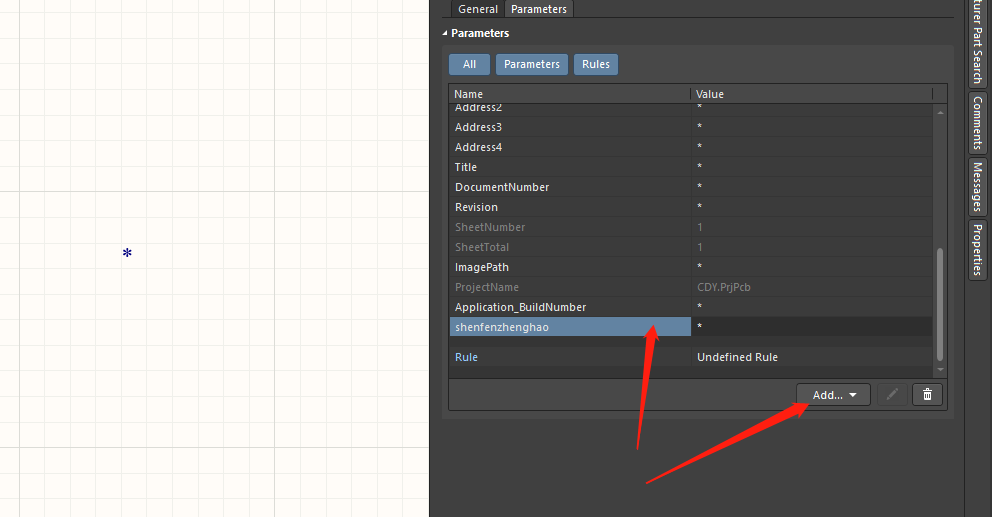Image resolution: width=992 pixels, height=517 pixels.
Task: Open Manufacturer Part Search side tab
Action: [977, 42]
